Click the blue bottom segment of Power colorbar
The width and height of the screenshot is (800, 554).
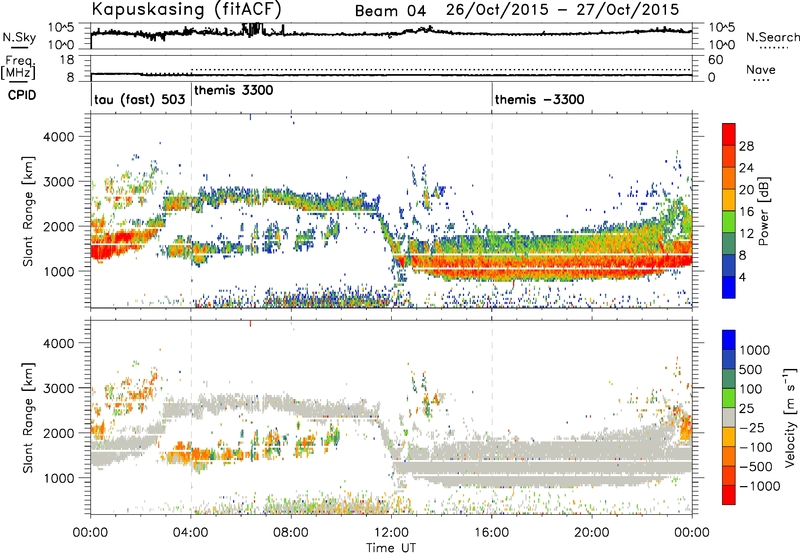[x=729, y=287]
